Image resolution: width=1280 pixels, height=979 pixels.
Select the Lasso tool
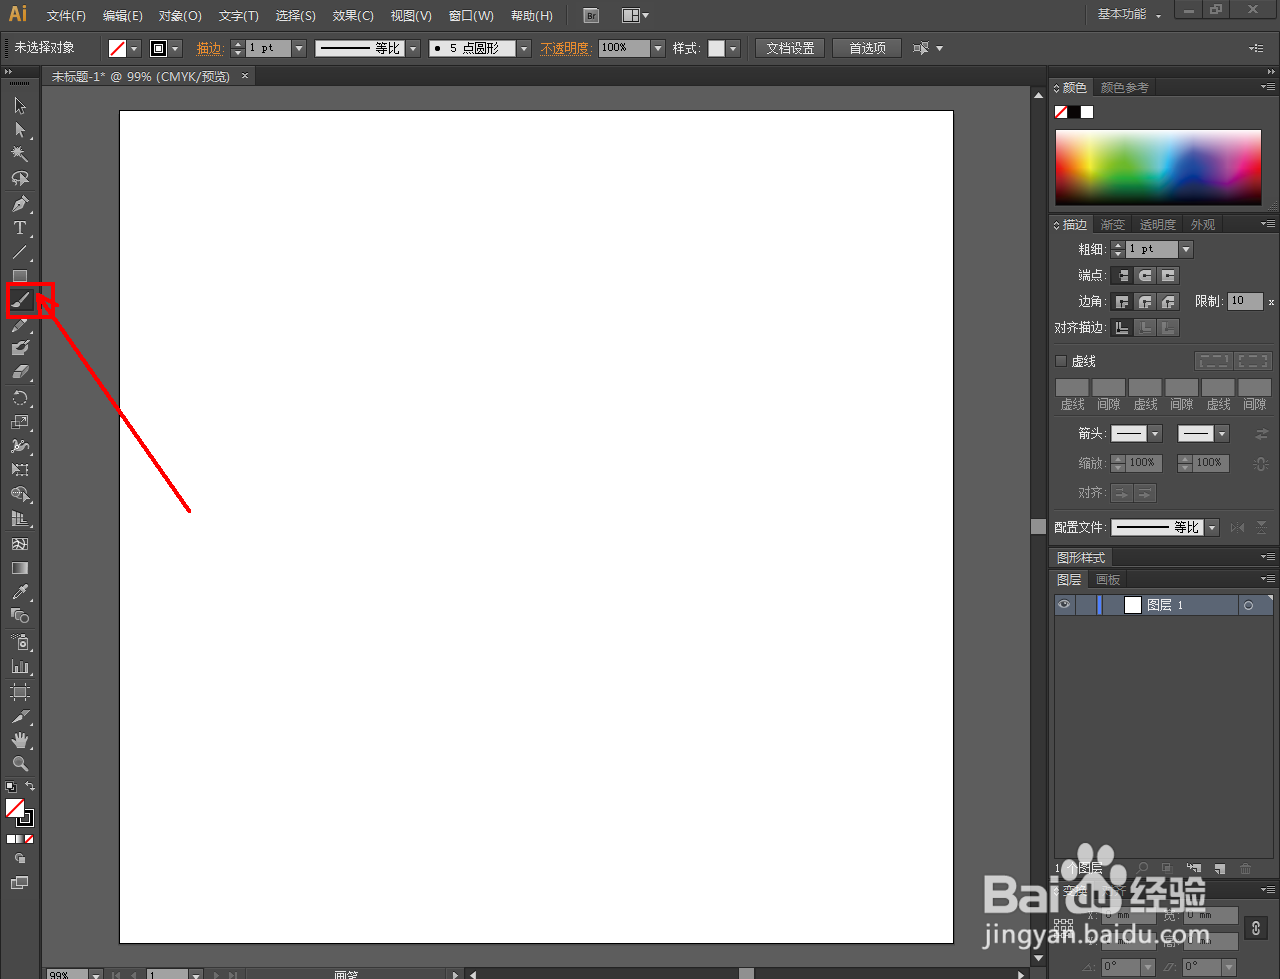click(20, 178)
